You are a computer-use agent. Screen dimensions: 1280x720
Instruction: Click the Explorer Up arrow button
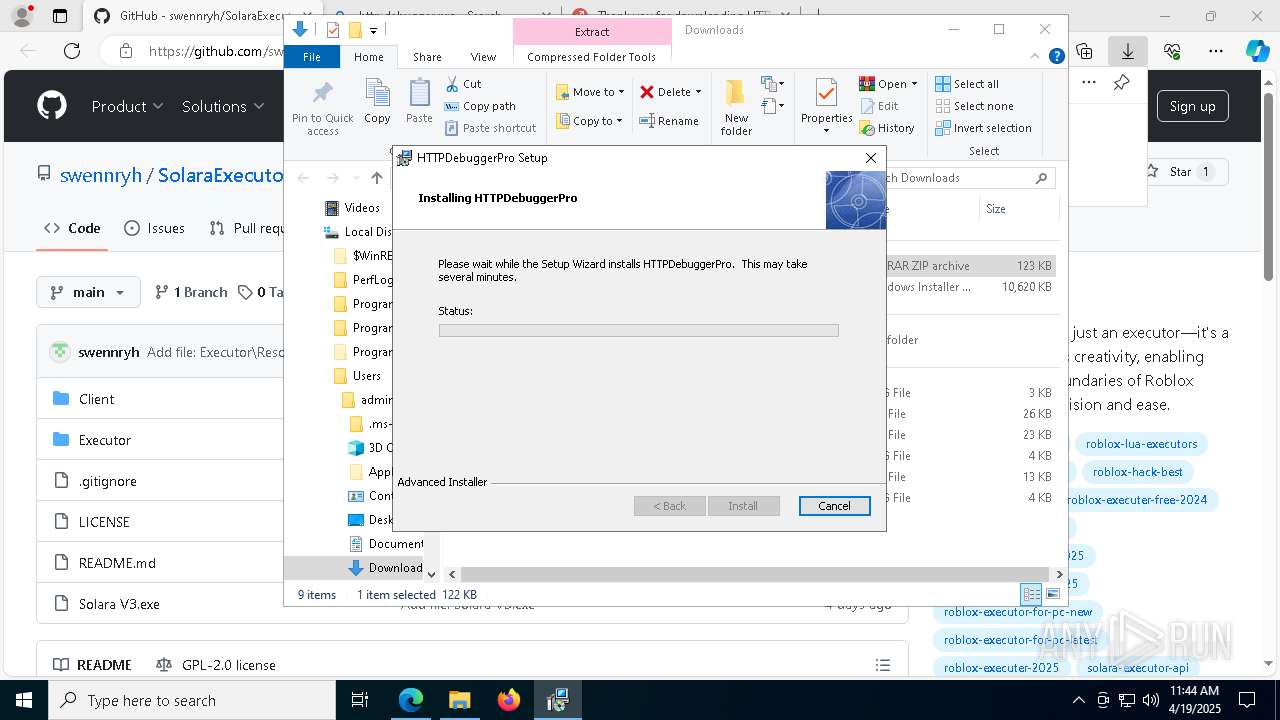point(376,178)
